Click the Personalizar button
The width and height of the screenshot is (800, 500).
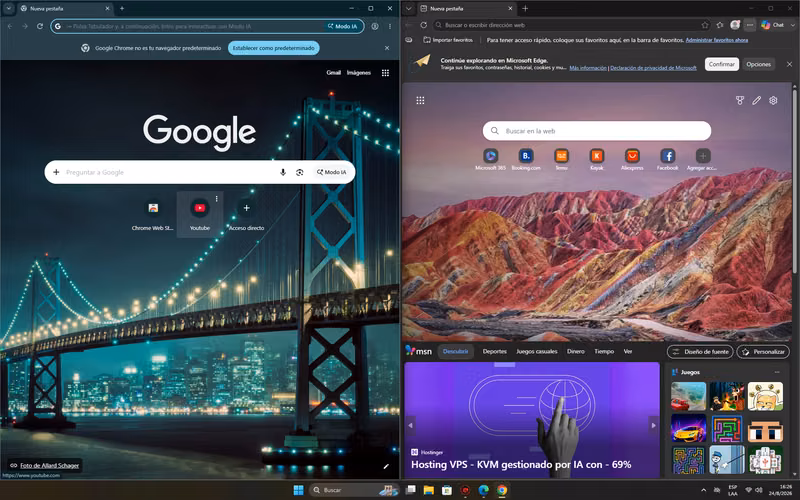(x=763, y=352)
